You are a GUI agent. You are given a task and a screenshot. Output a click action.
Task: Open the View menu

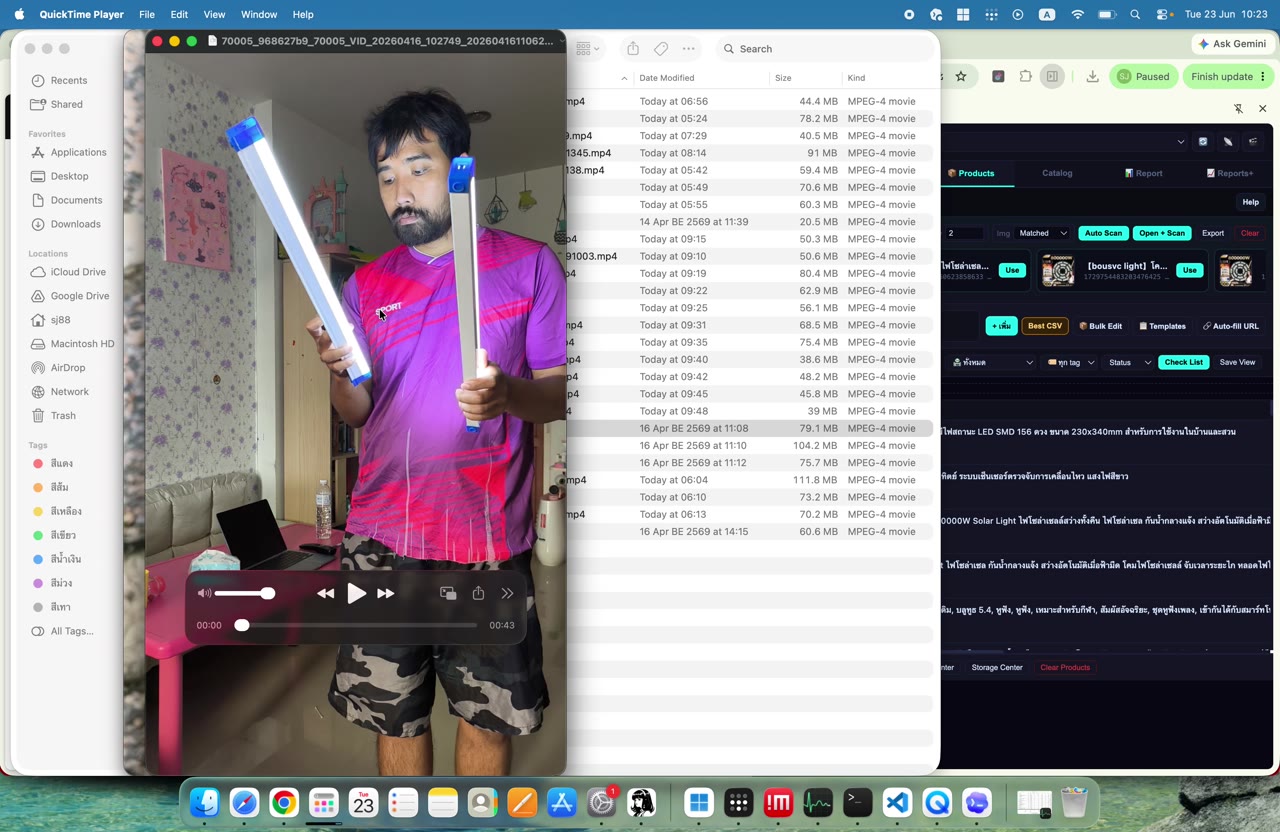point(214,14)
